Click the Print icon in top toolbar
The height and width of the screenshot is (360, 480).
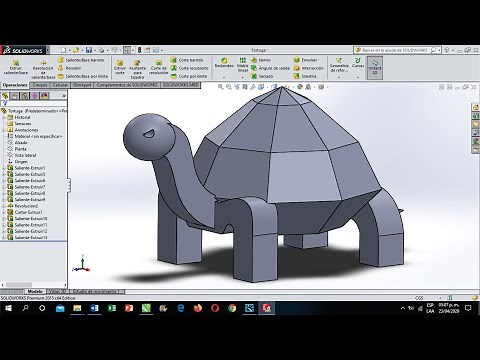tap(101, 50)
